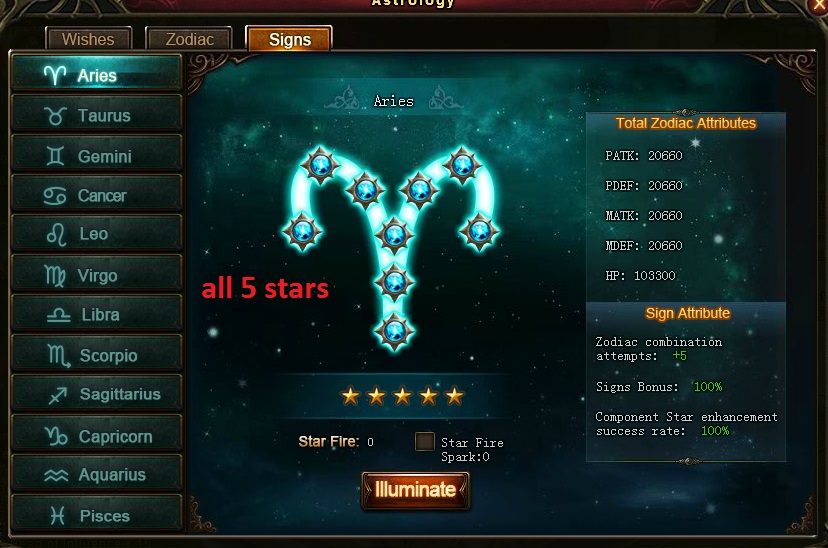Choose the Cancer sign
The image size is (828, 548).
(x=96, y=195)
